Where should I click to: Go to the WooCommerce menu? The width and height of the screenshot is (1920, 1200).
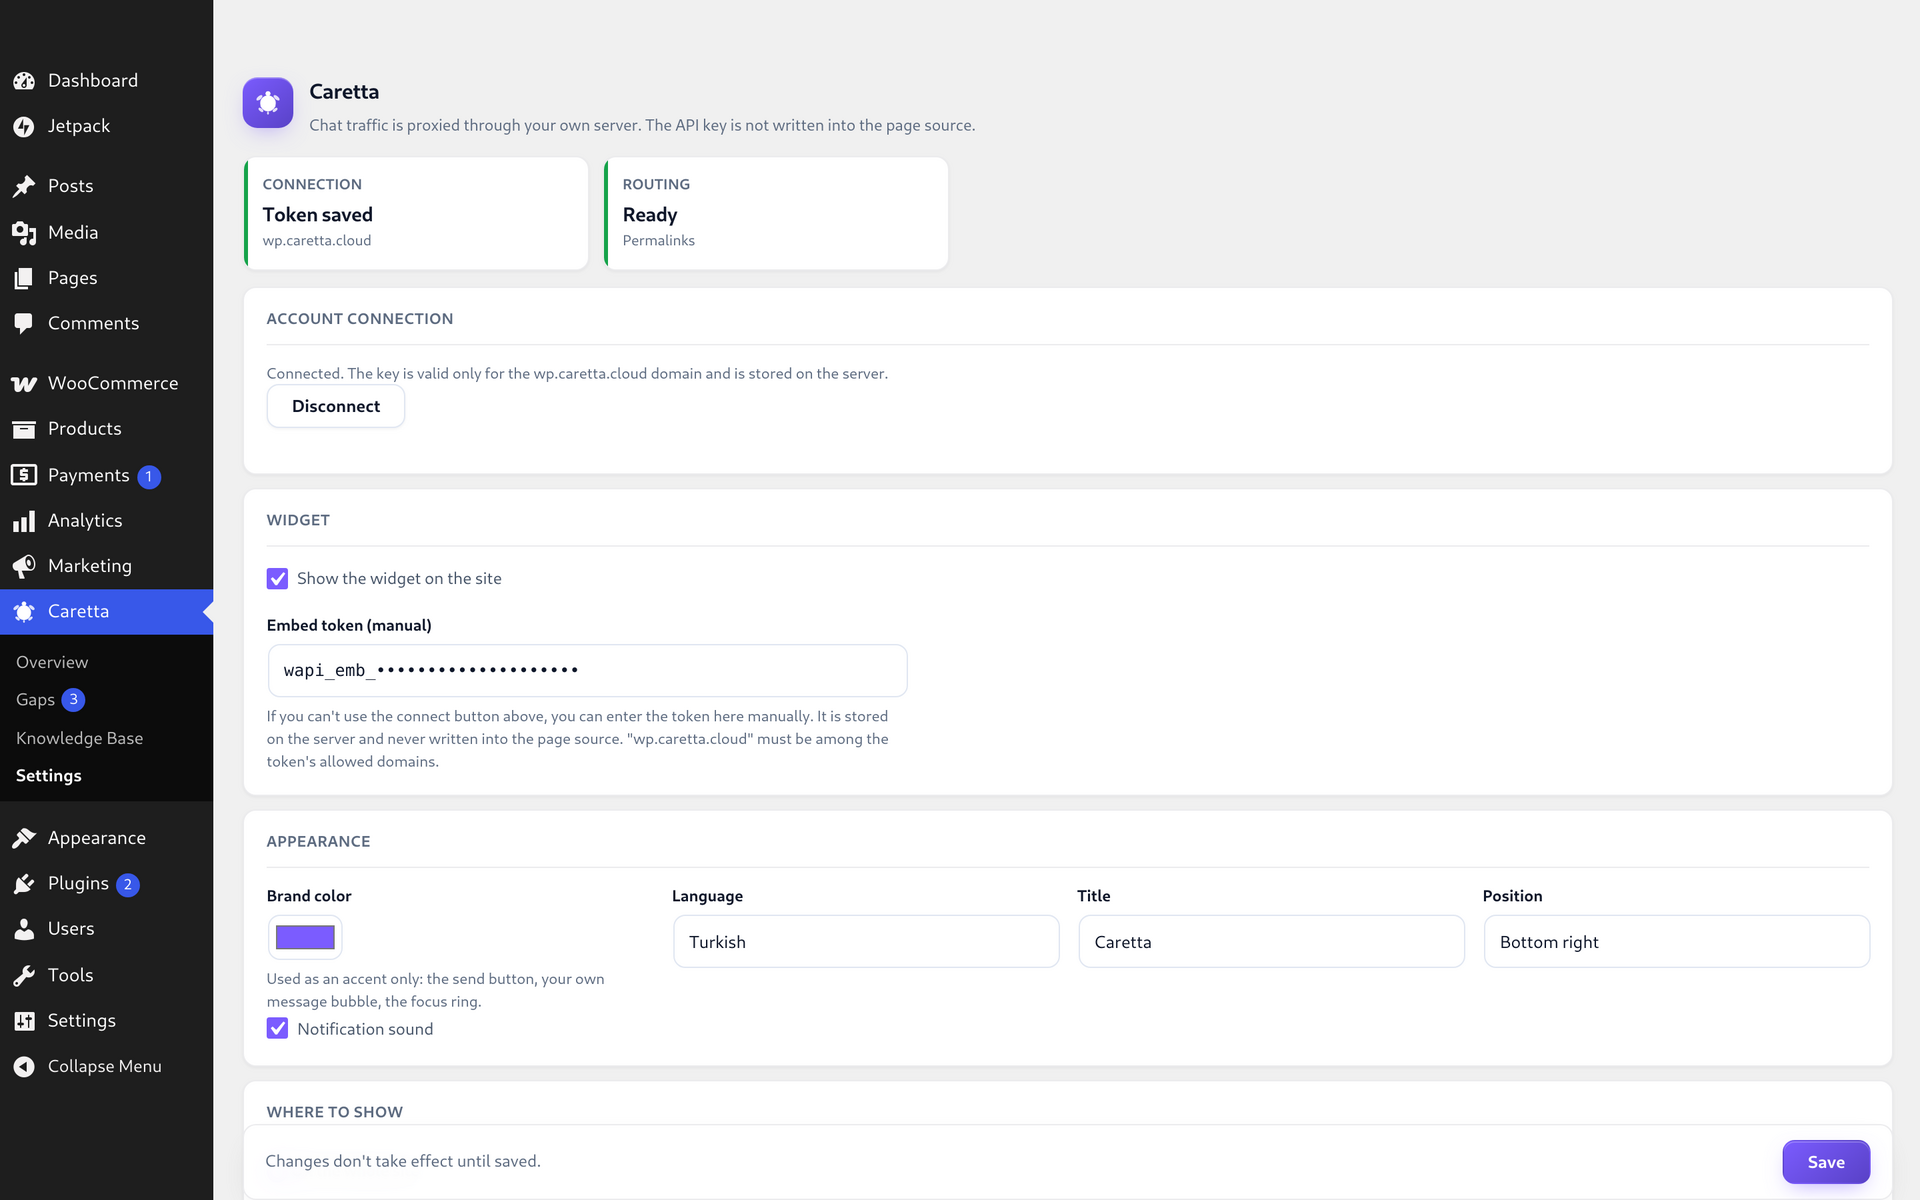pyautogui.click(x=106, y=384)
